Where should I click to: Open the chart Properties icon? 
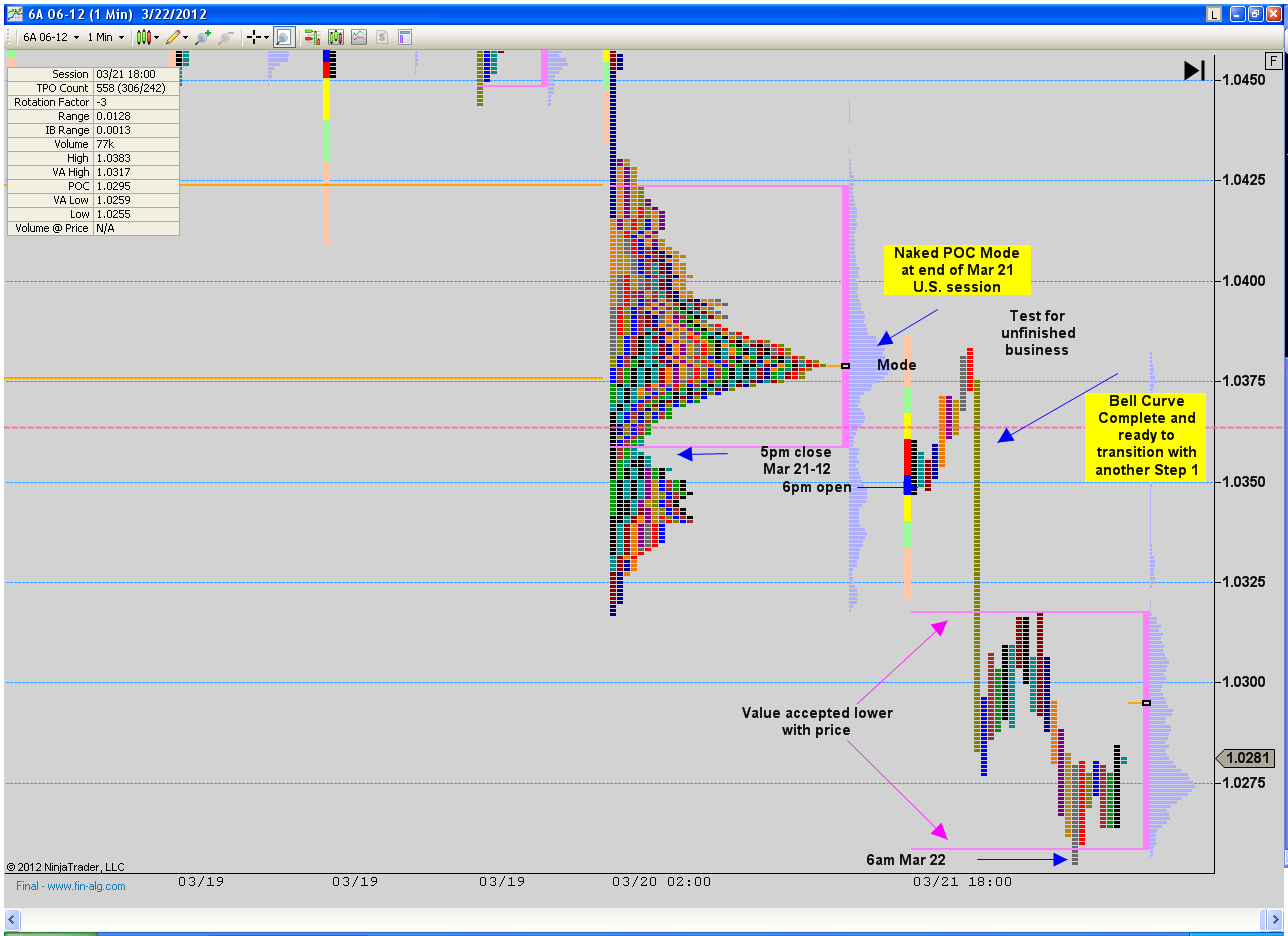coord(405,37)
